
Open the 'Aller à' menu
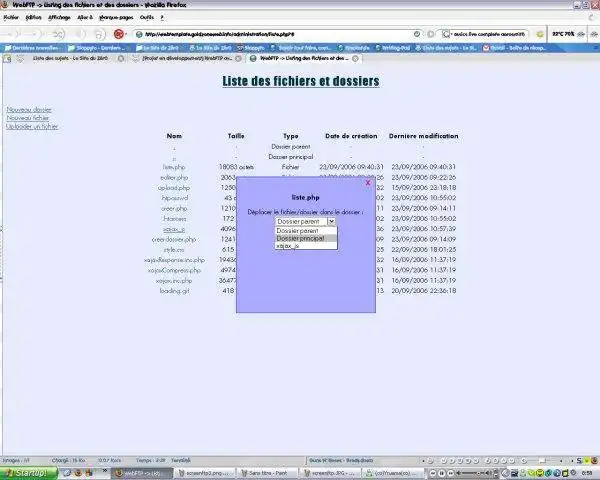(x=85, y=17)
